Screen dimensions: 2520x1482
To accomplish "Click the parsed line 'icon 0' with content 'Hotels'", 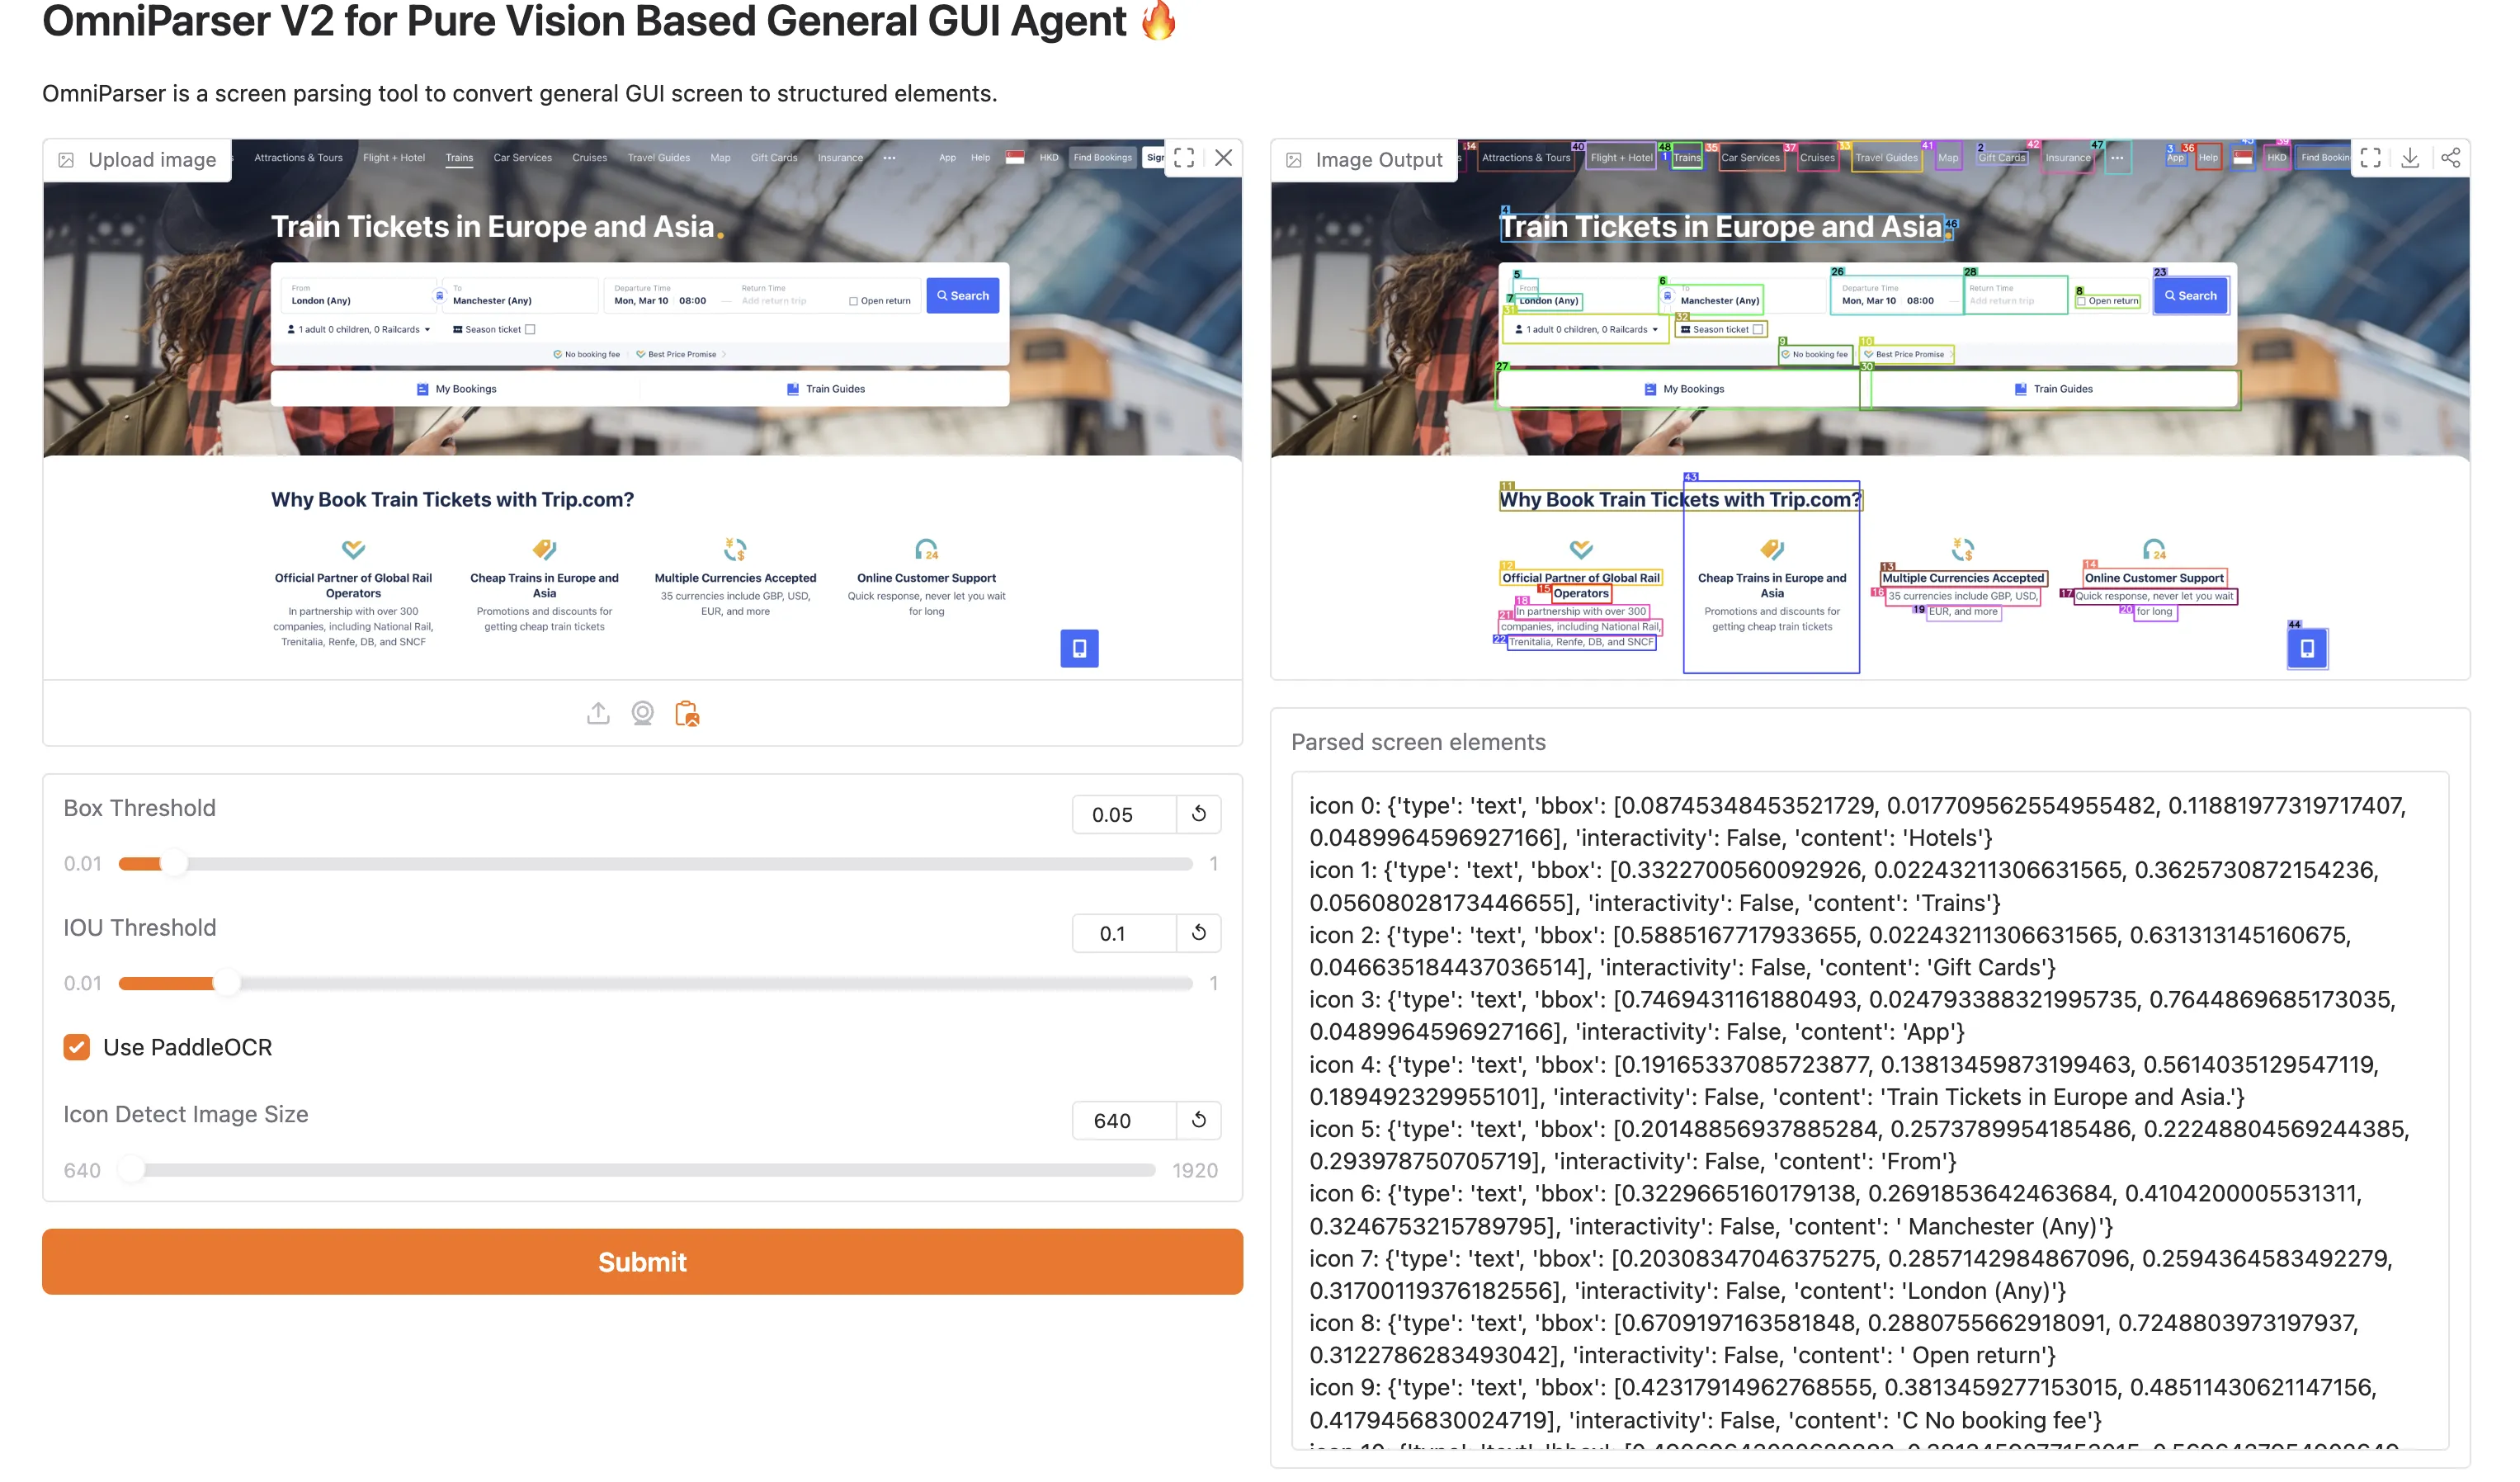I will [1858, 822].
